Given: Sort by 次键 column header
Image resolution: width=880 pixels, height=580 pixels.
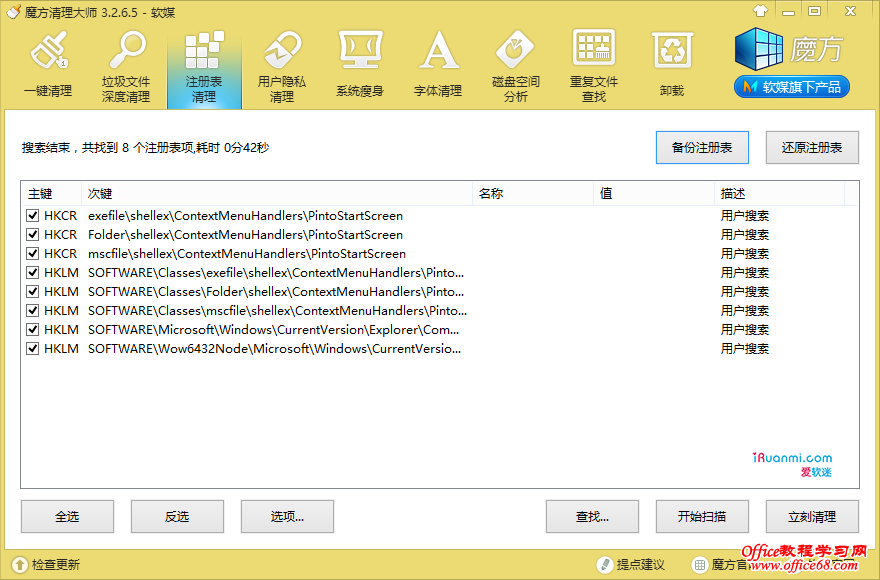Looking at the screenshot, I should pyautogui.click(x=277, y=194).
